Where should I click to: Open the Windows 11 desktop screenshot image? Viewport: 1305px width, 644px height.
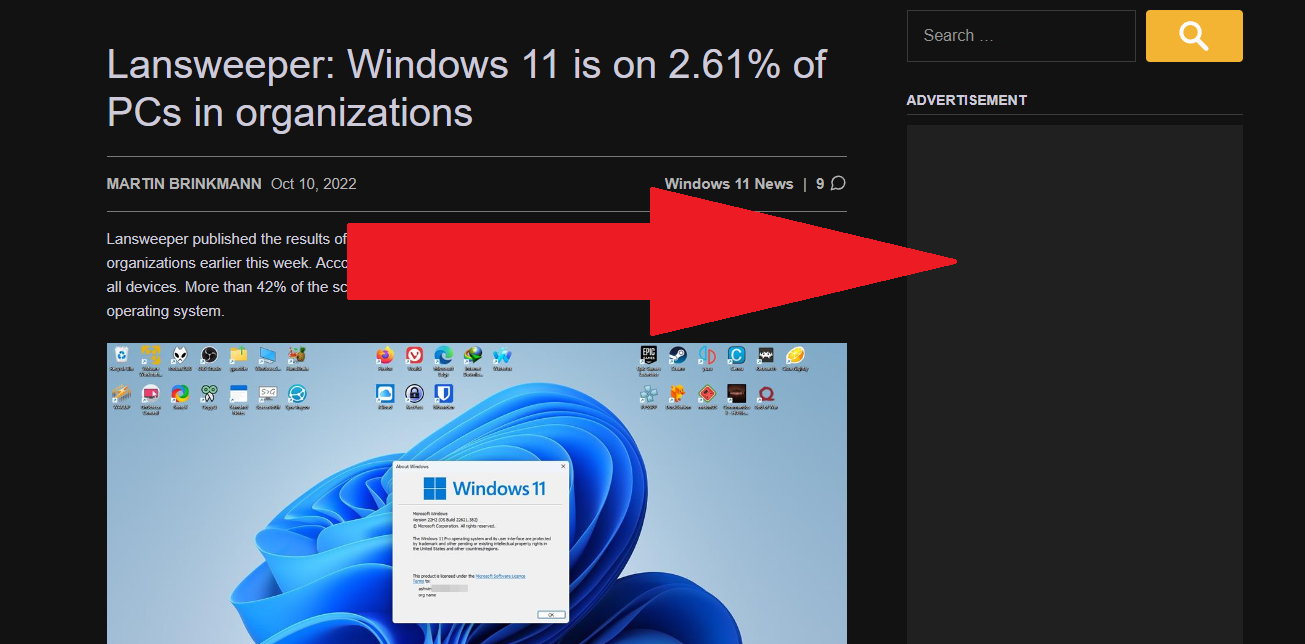(x=477, y=494)
